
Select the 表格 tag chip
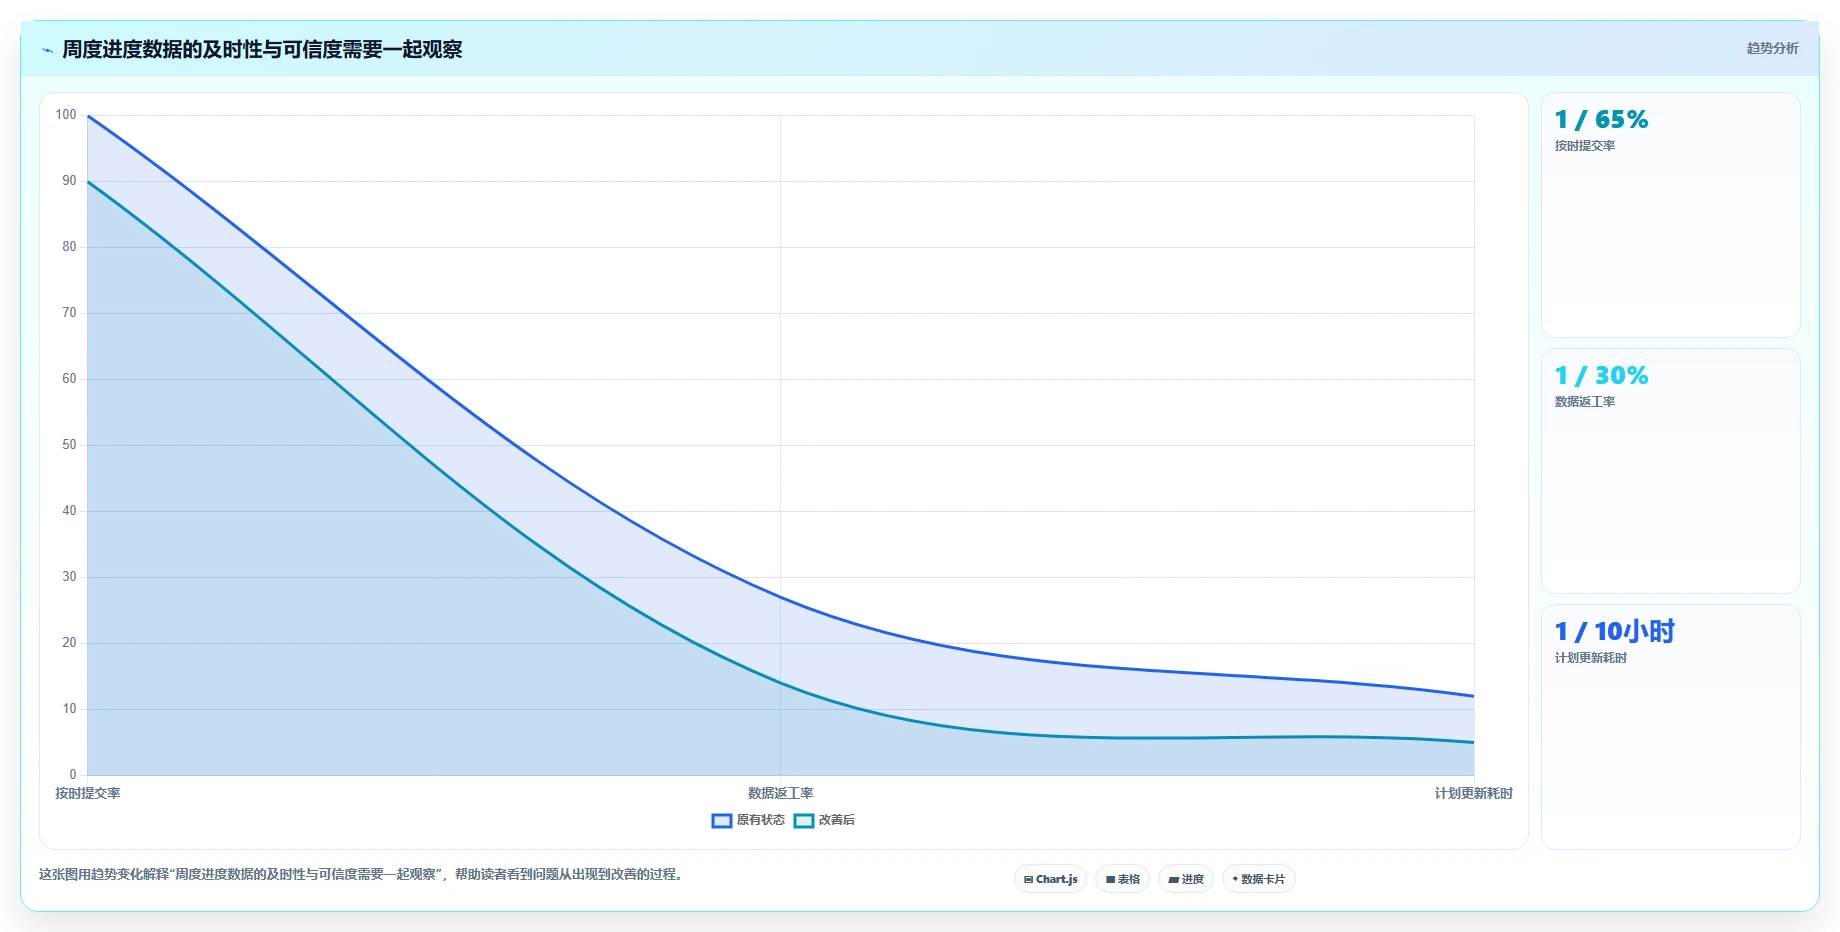1122,879
